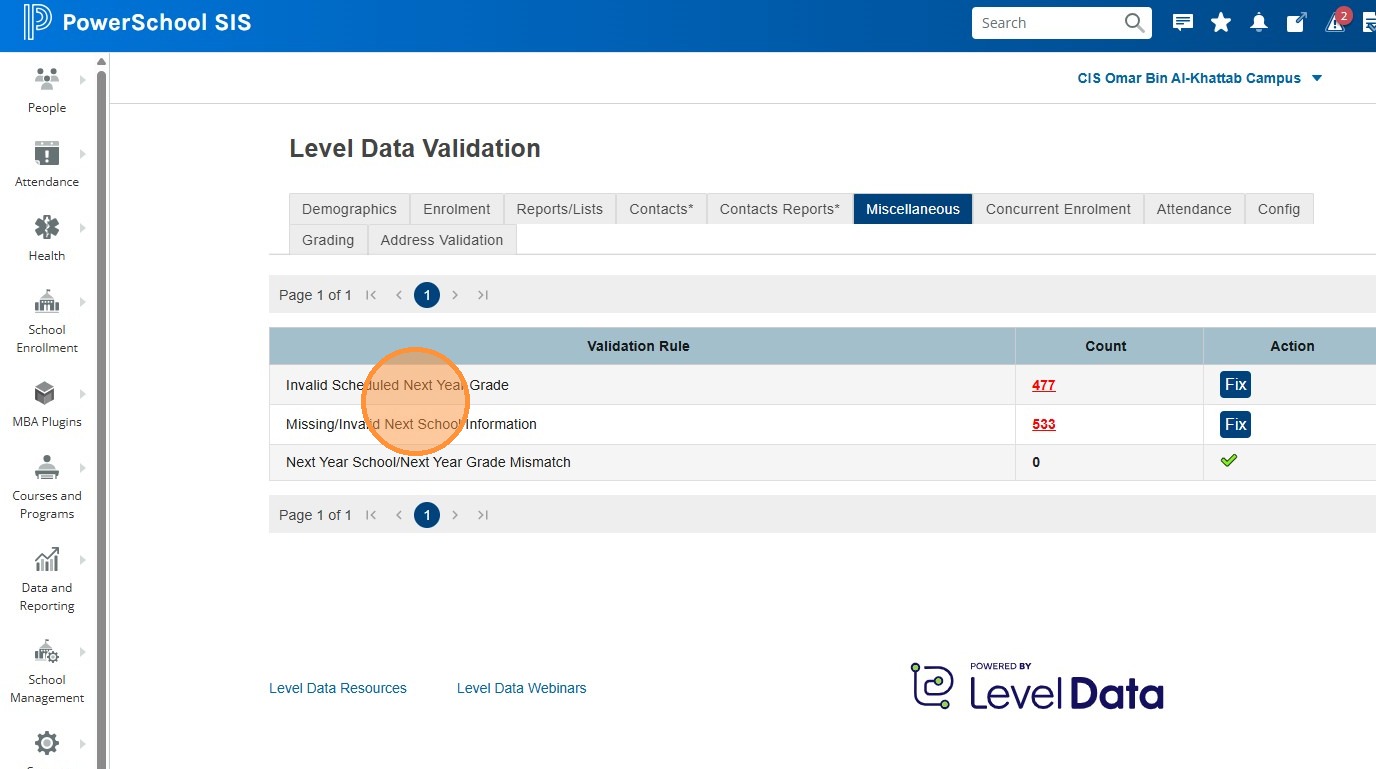Open the MBA Plugins cube icon

pos(46,393)
